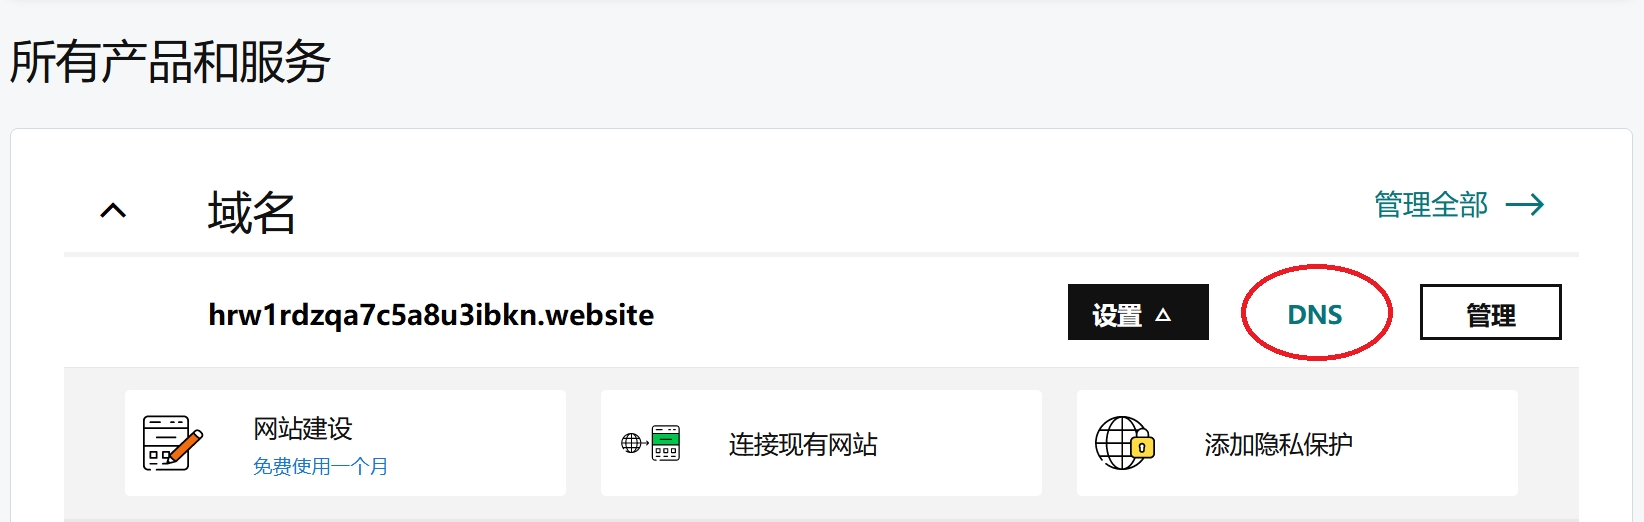Click the globe with padlock privacy icon
This screenshot has height=522, width=1644.
[x=1125, y=443]
